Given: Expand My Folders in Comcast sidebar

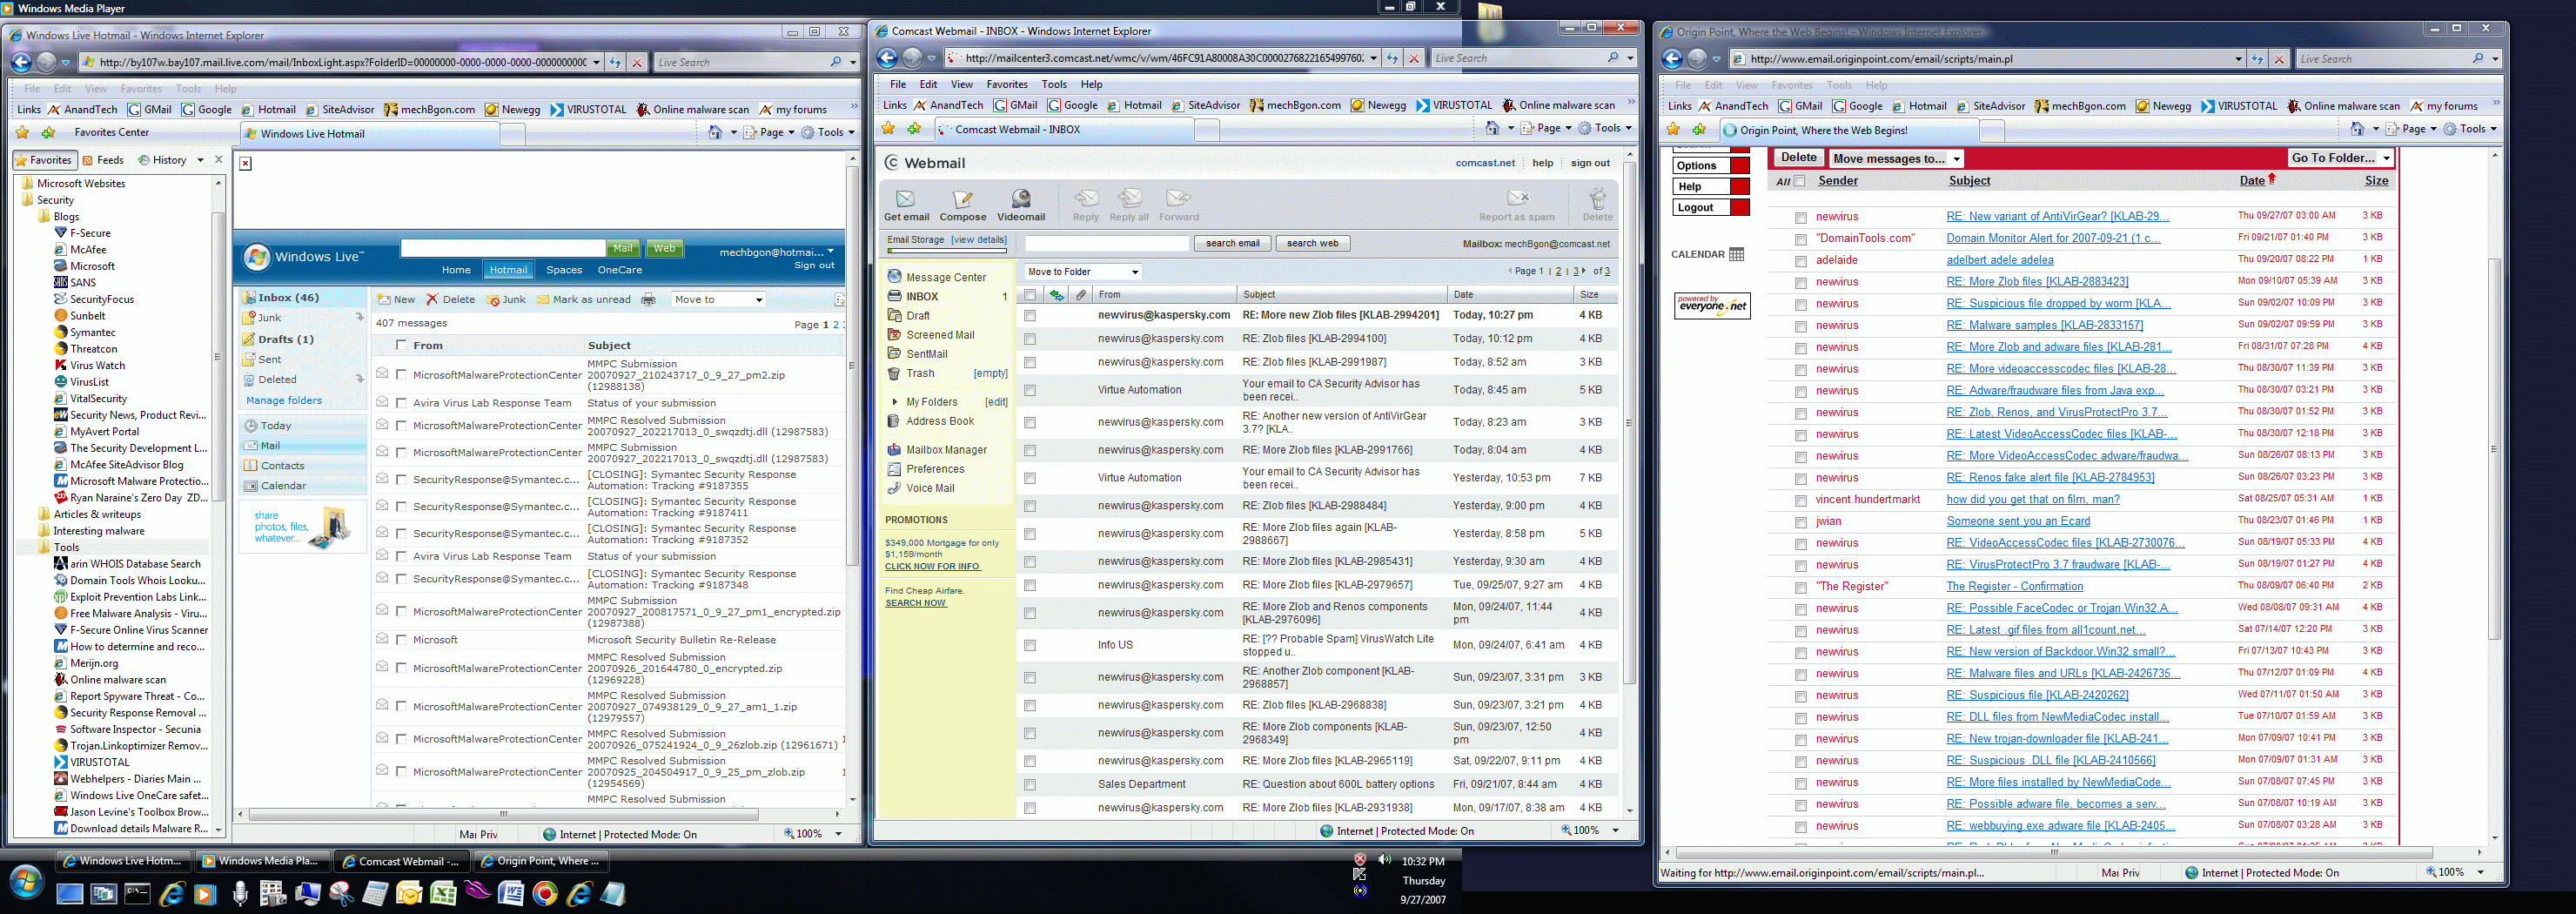Looking at the screenshot, I should (894, 402).
